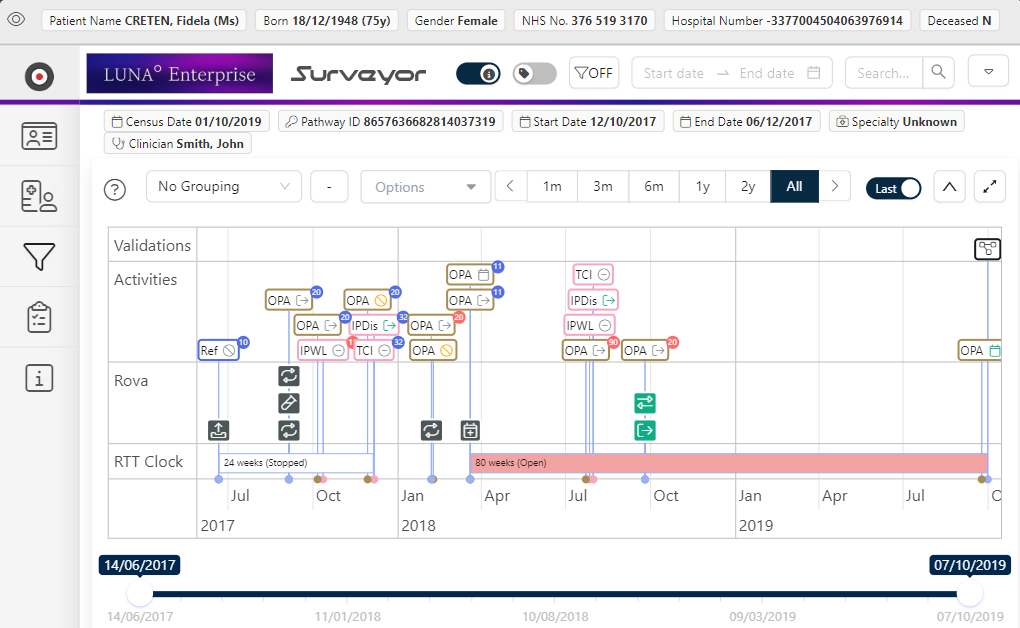The height and width of the screenshot is (628, 1020).
Task: Collapse the timeline panel with up chevron
Action: [949, 187]
